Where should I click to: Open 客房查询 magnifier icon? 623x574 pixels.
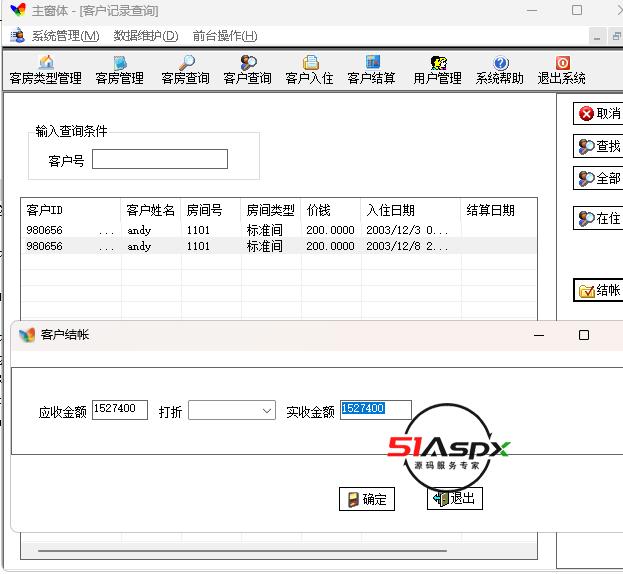pyautogui.click(x=186, y=62)
